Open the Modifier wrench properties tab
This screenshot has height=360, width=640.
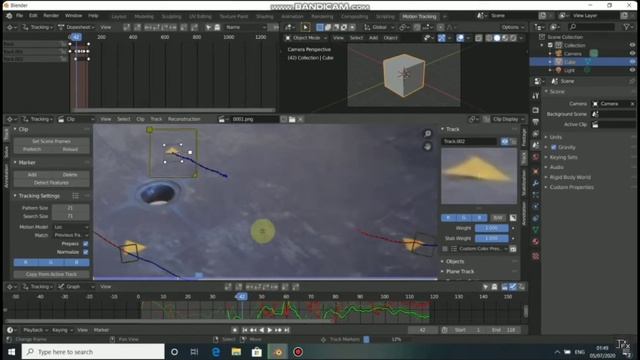[x=536, y=183]
